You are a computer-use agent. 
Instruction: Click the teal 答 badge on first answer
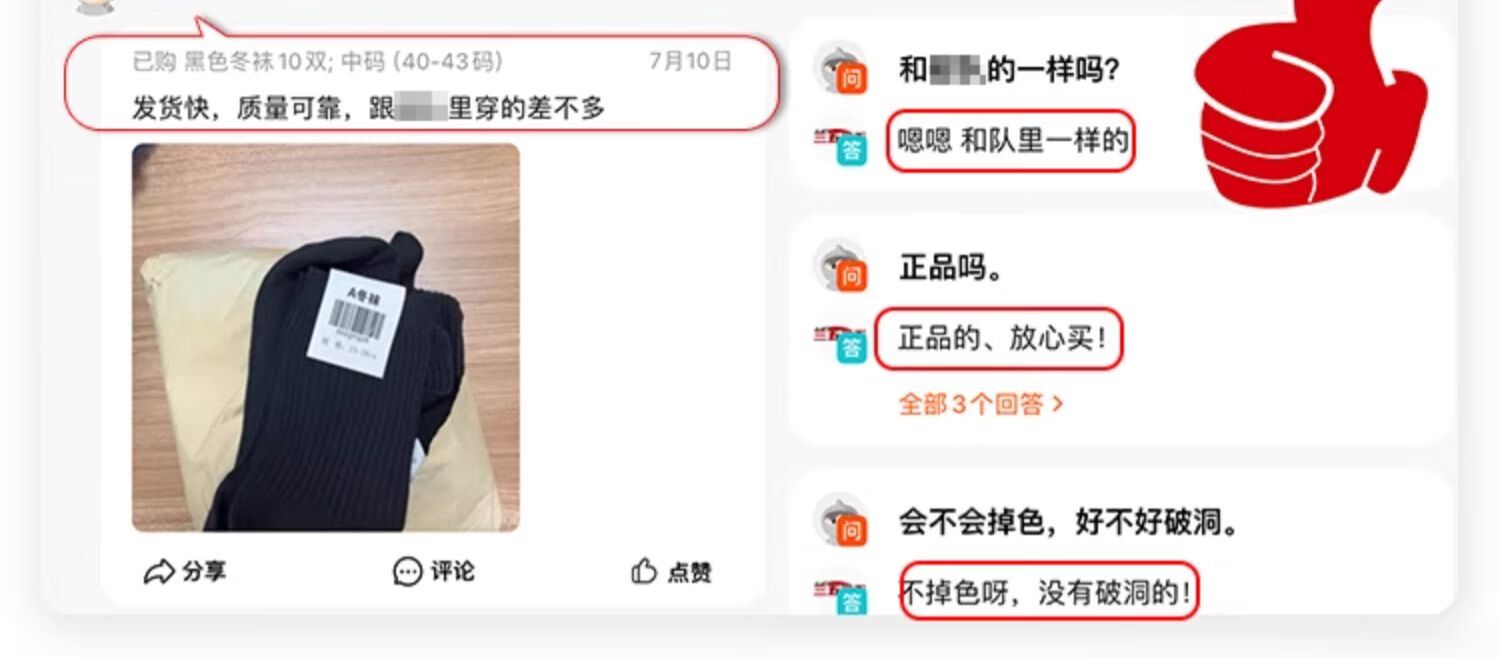click(x=851, y=151)
